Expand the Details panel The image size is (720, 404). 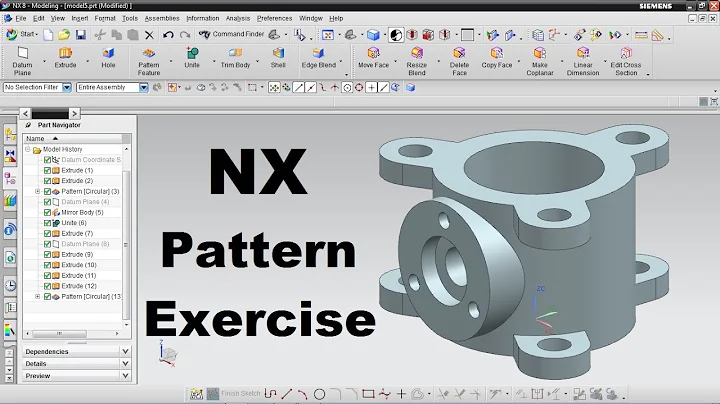(125, 364)
